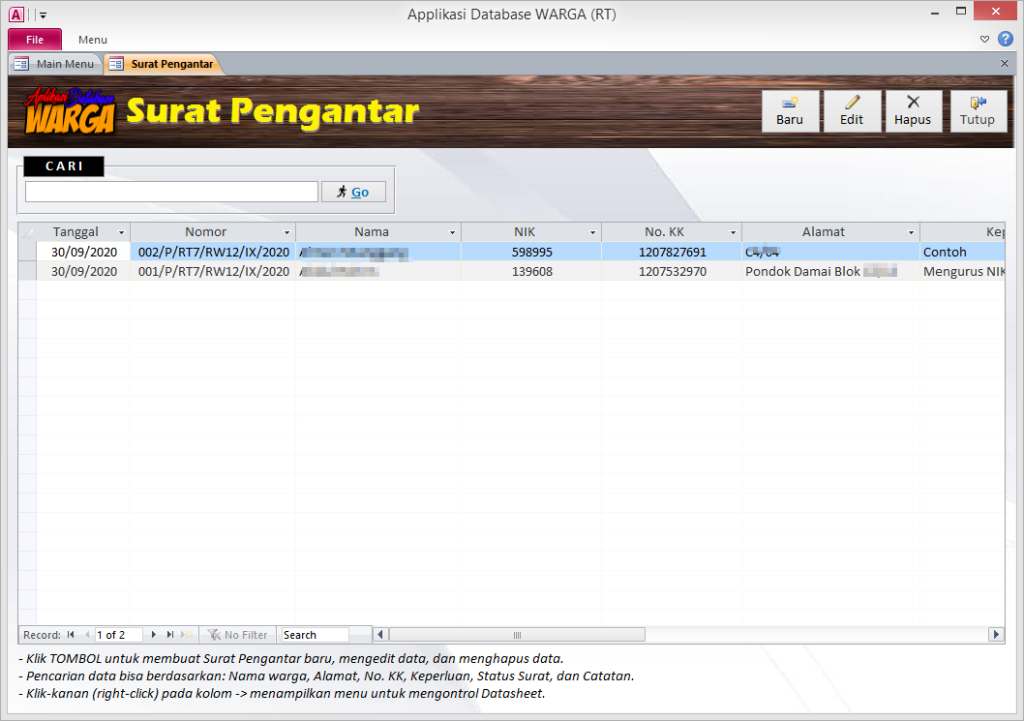1024x721 pixels.
Task: Switch to the Main Menu tab
Action: (x=55, y=64)
